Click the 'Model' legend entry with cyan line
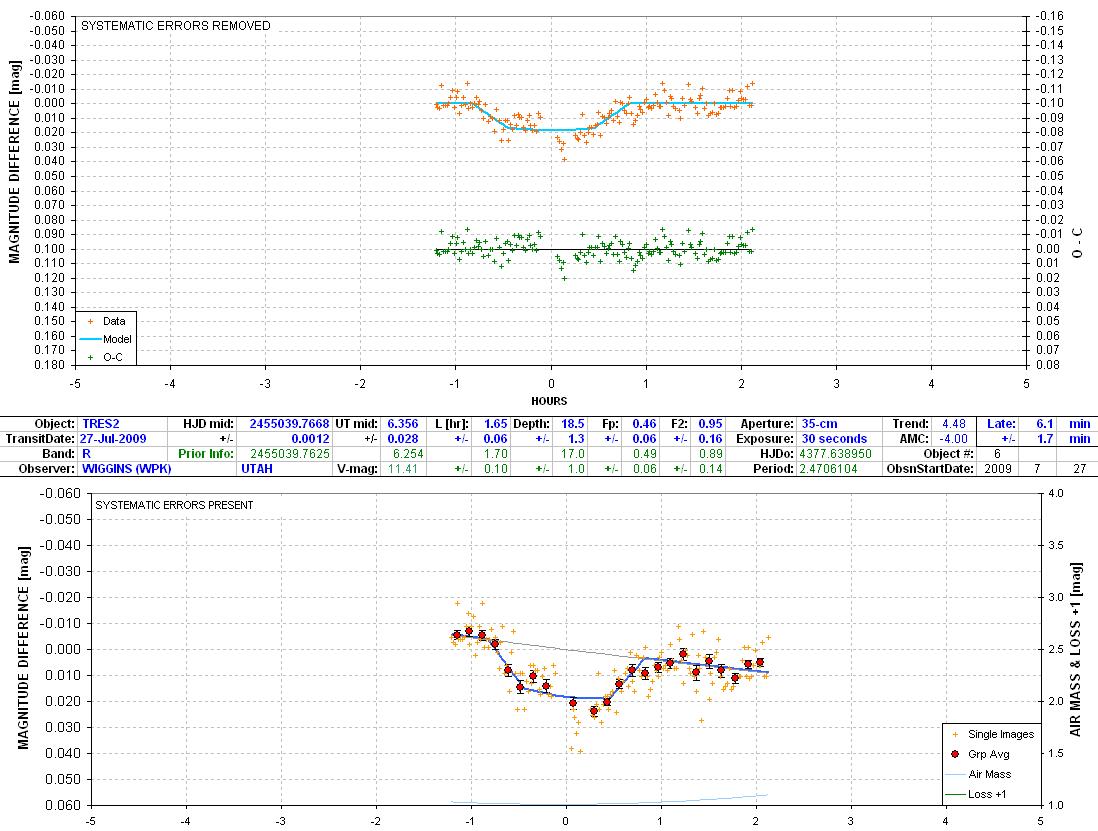 (106, 339)
